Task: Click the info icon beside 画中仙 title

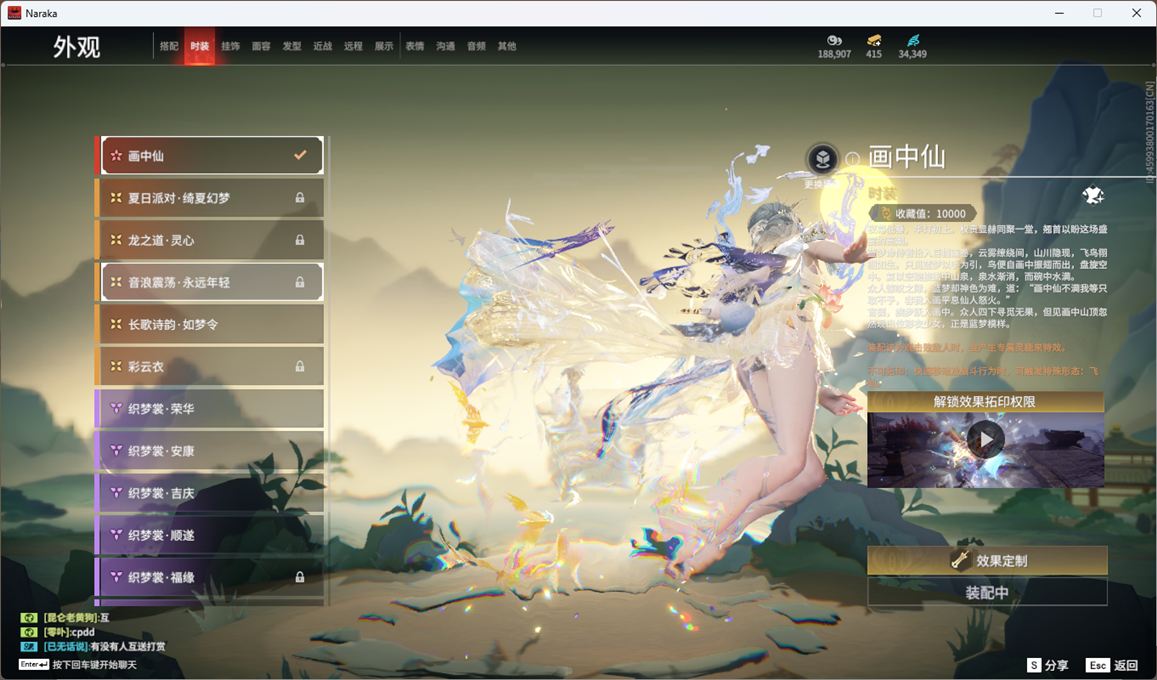Action: coord(852,159)
